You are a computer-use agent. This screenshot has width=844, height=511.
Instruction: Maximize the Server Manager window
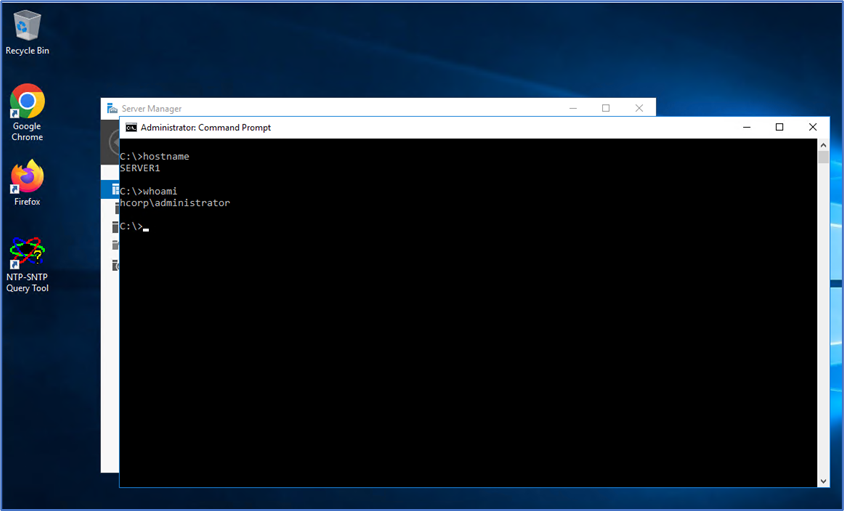click(605, 108)
